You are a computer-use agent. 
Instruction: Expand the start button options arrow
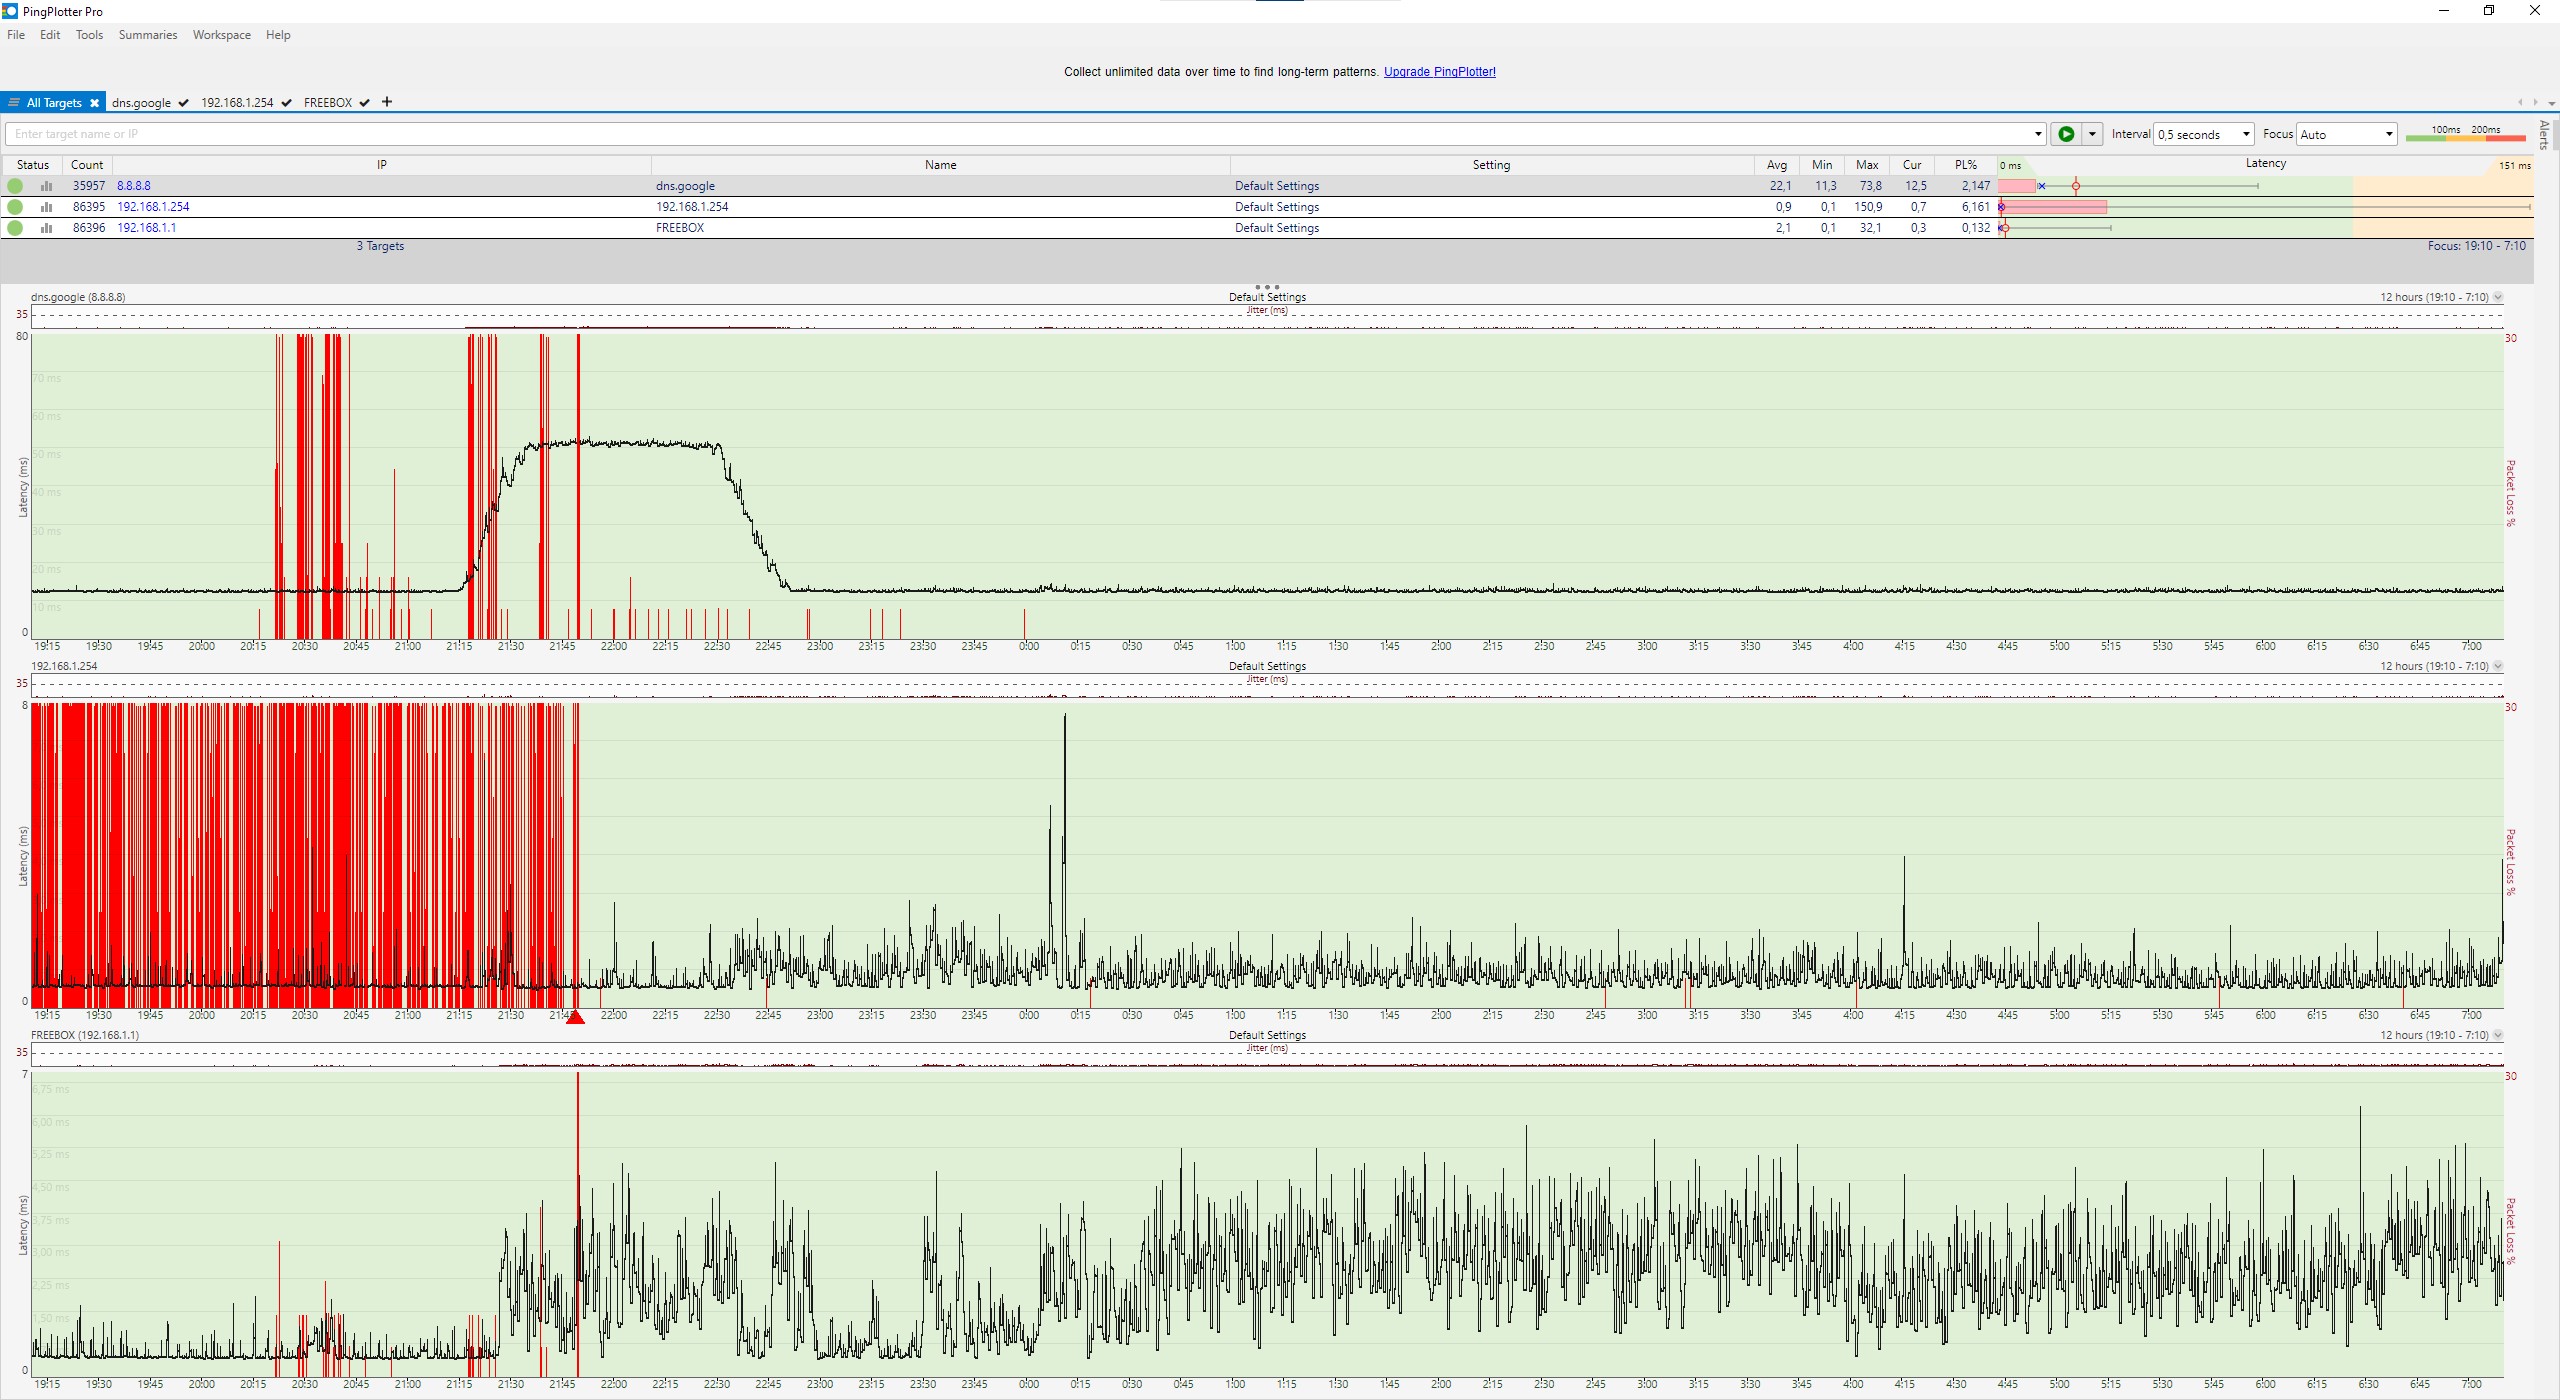2091,134
